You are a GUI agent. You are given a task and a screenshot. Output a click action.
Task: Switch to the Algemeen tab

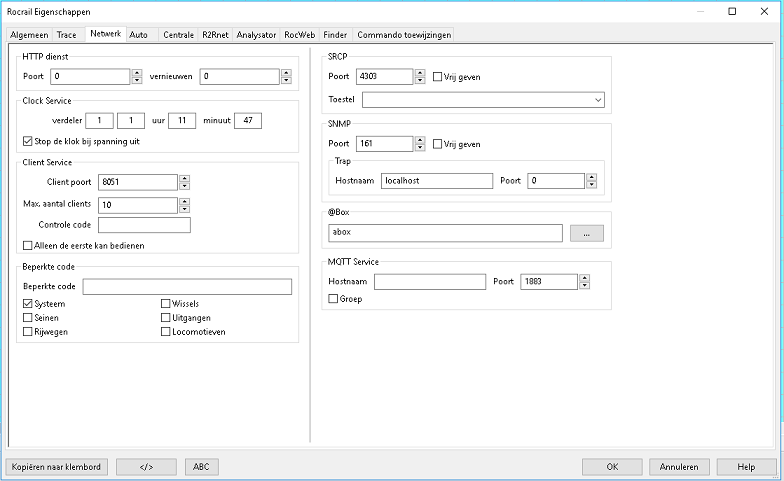tap(28, 34)
